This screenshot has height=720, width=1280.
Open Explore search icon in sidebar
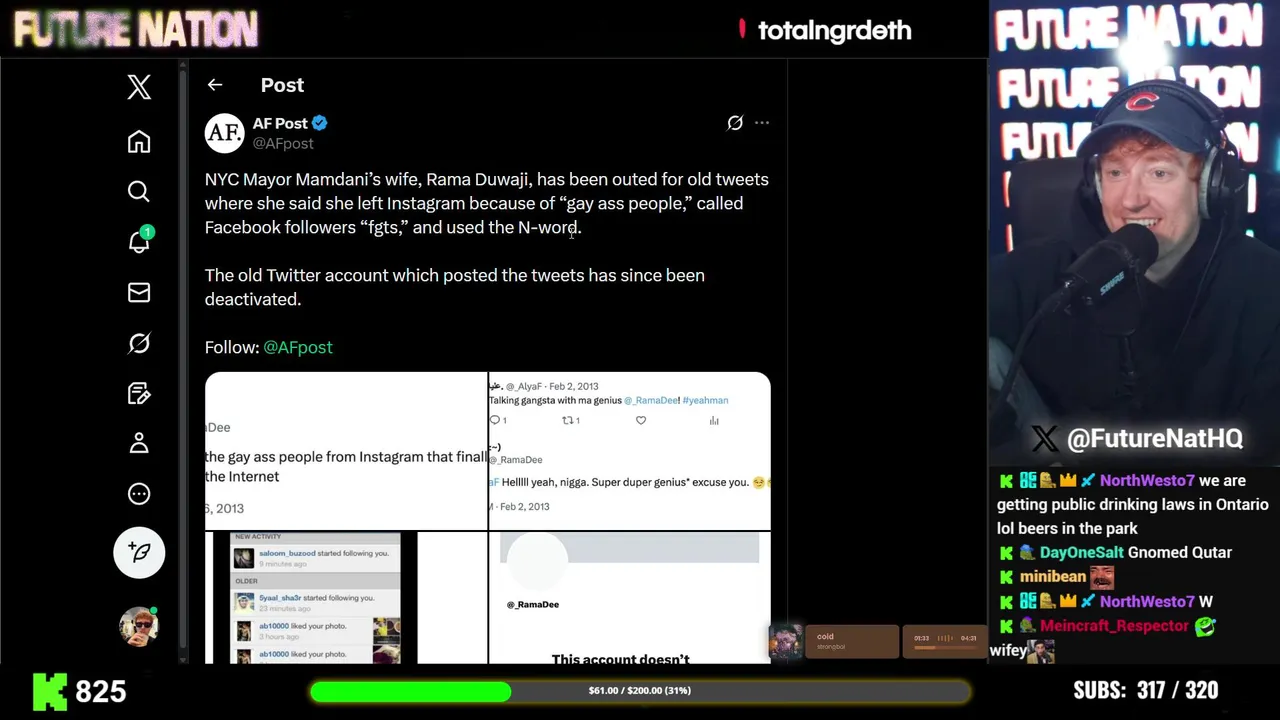tap(139, 191)
